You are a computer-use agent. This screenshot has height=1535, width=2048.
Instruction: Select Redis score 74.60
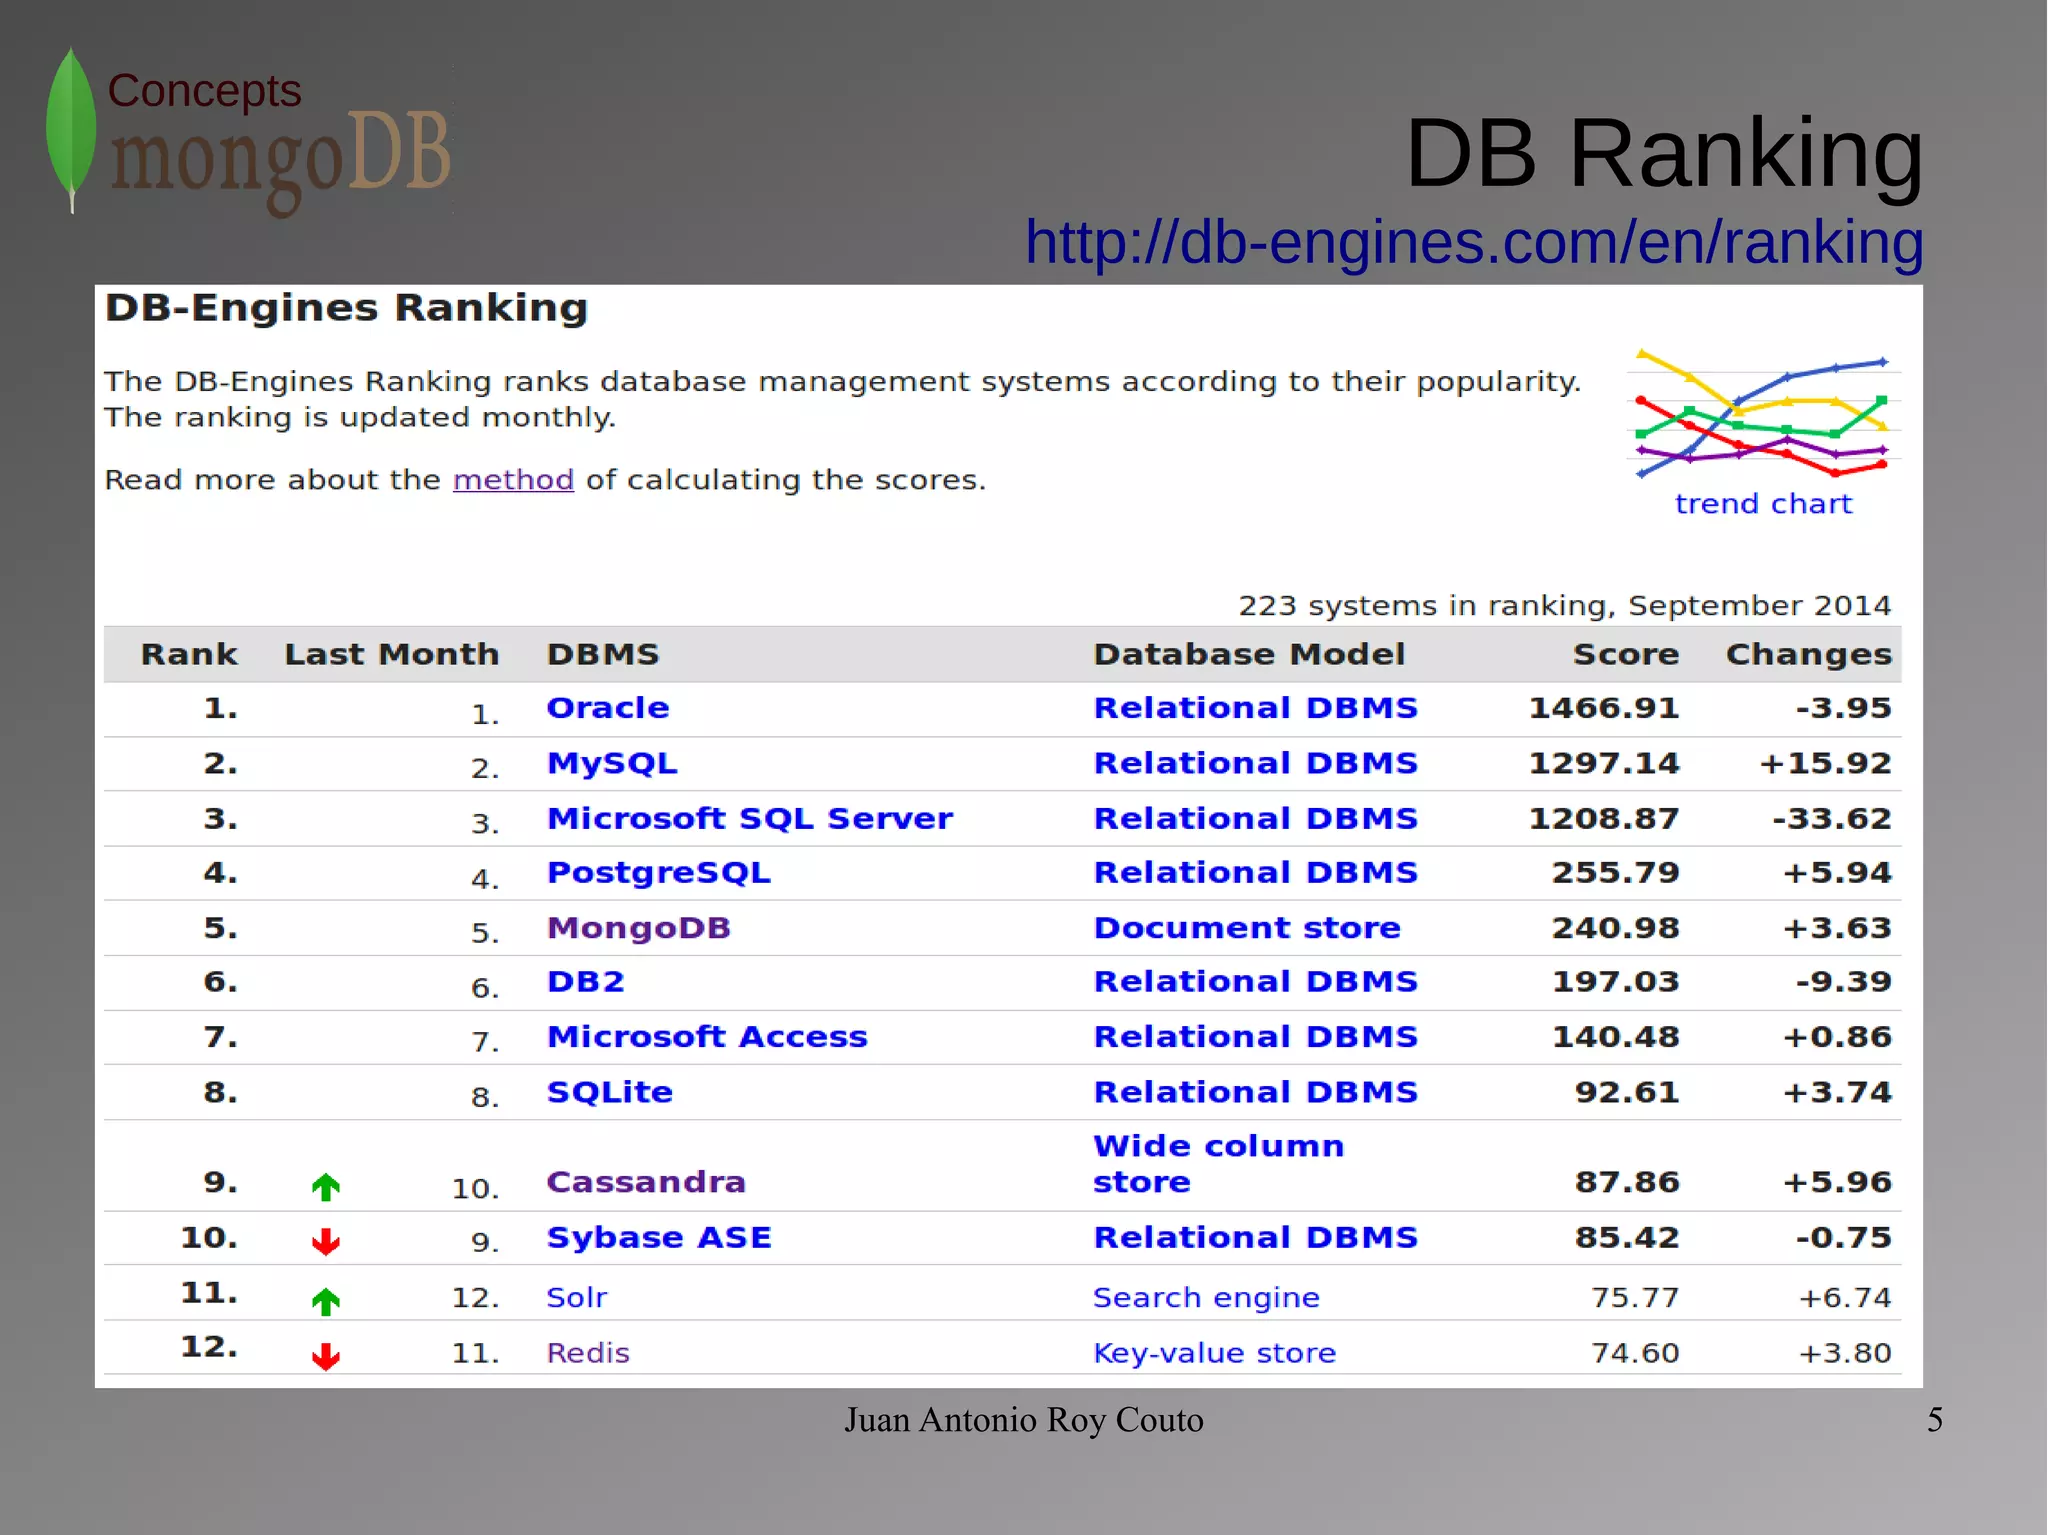coord(1635,1353)
